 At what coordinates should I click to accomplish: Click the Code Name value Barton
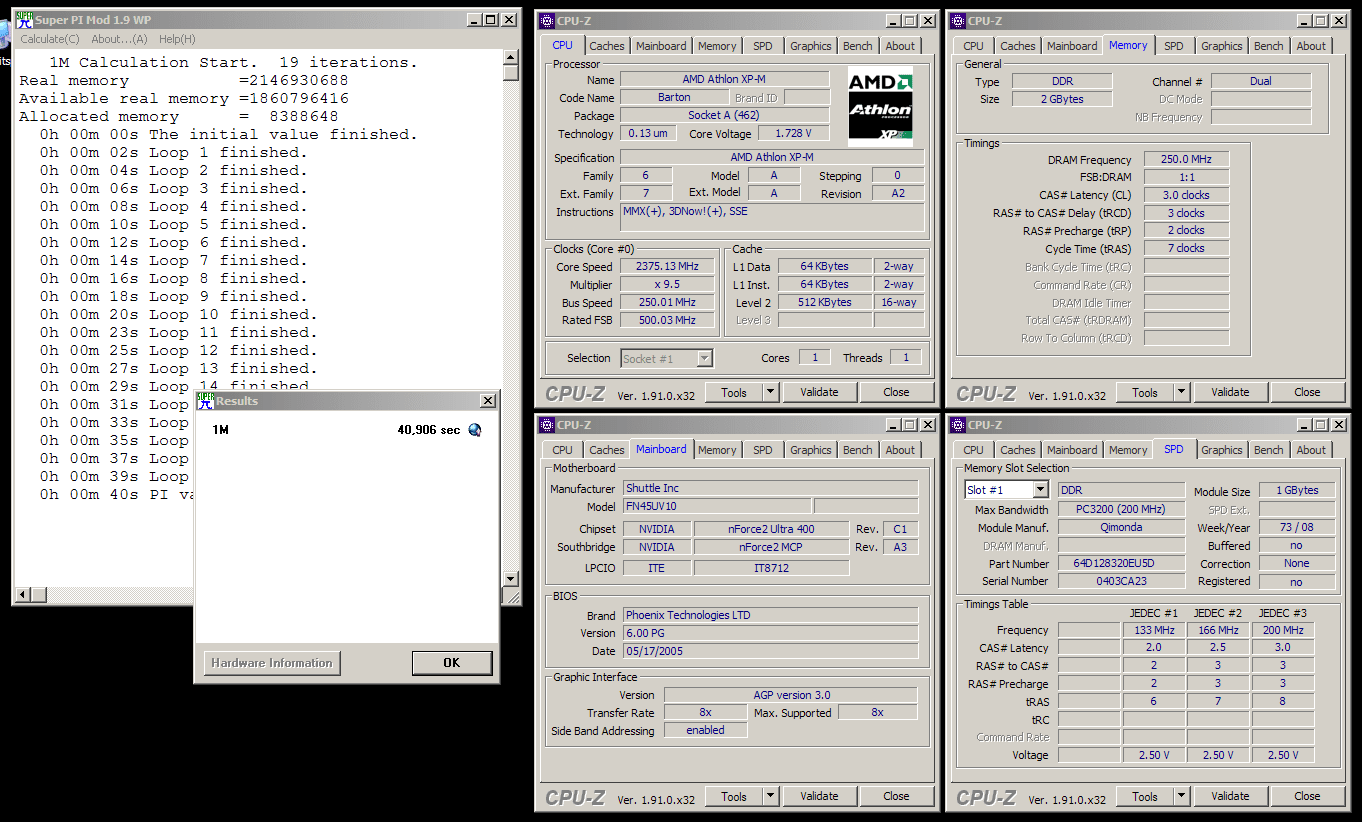click(674, 98)
